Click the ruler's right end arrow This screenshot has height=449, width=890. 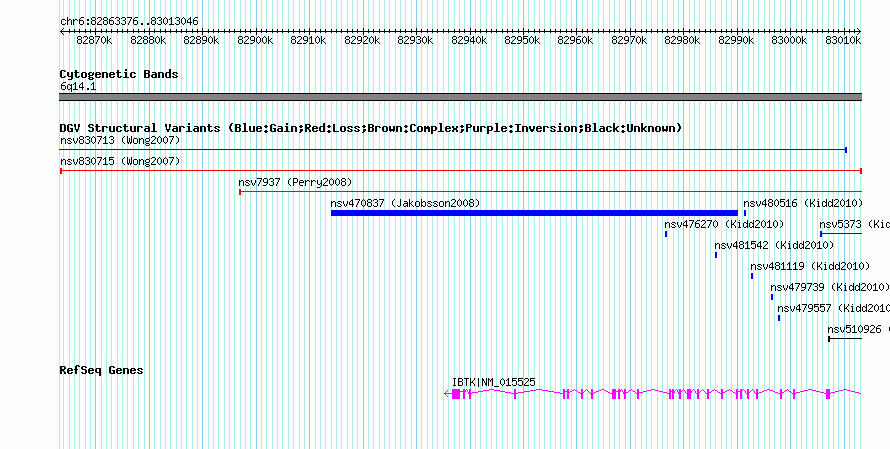pyautogui.click(x=859, y=31)
